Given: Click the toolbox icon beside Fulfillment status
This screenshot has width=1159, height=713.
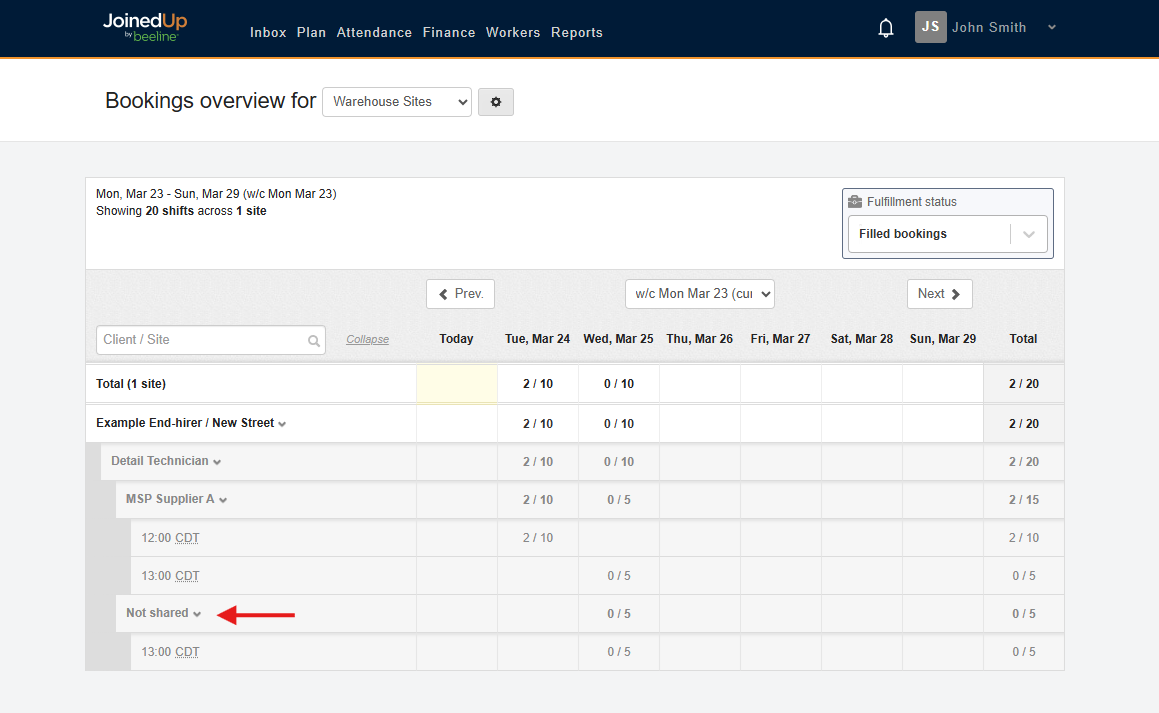Looking at the screenshot, I should 855,201.
